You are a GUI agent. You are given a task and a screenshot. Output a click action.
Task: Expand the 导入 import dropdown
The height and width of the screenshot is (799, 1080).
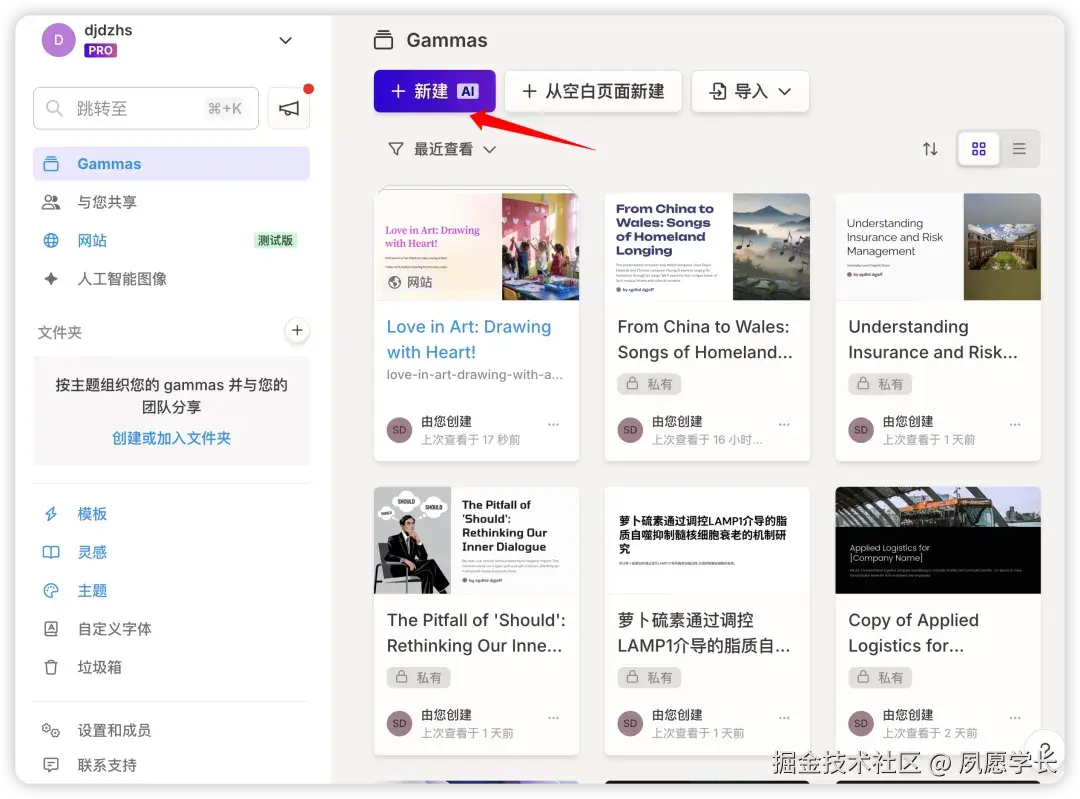click(750, 91)
